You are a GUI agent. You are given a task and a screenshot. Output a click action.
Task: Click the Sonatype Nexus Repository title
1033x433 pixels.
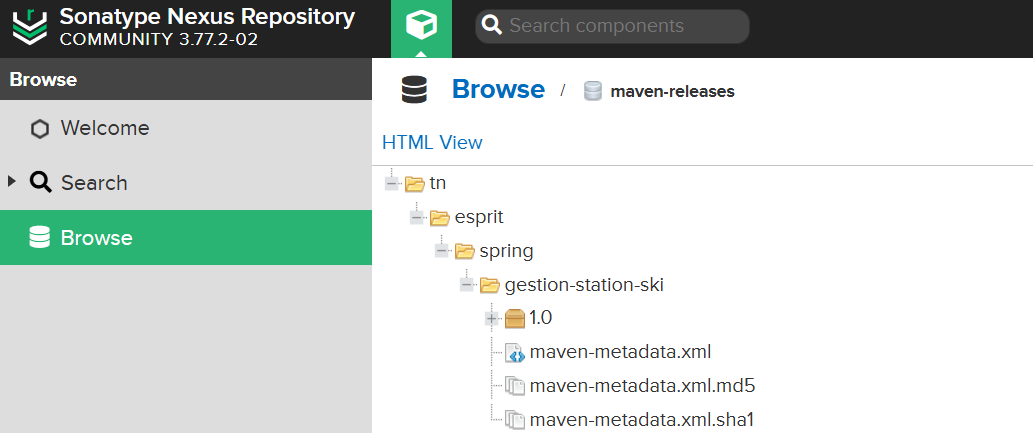click(207, 16)
